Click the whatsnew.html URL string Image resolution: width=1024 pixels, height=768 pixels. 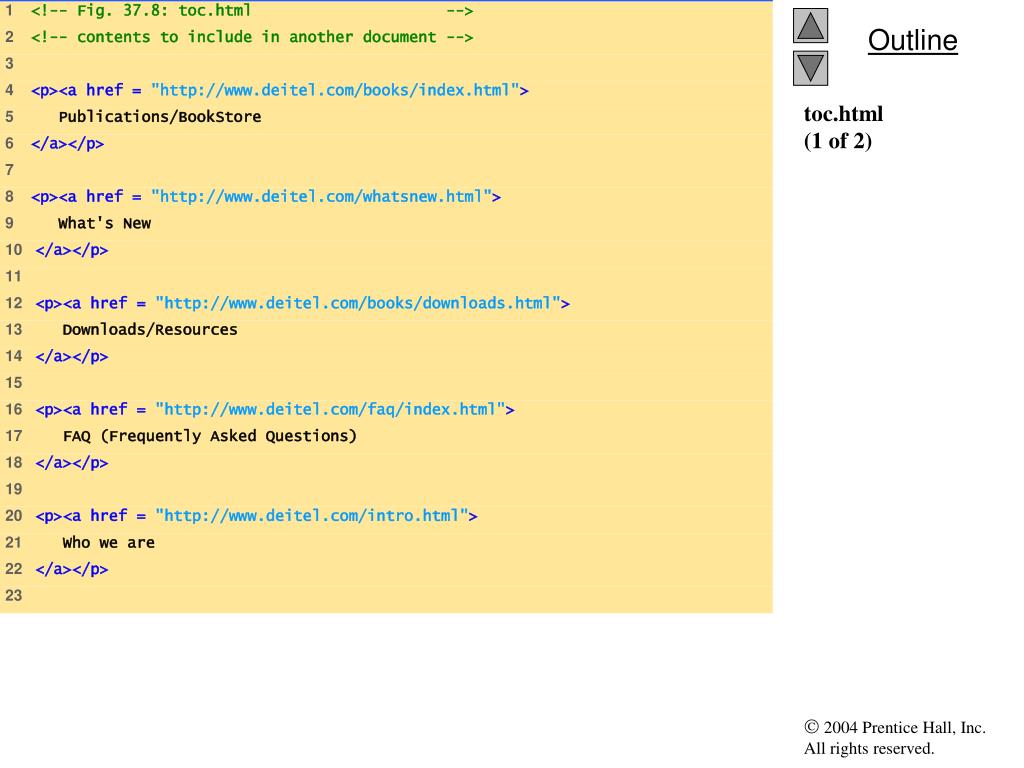click(322, 197)
